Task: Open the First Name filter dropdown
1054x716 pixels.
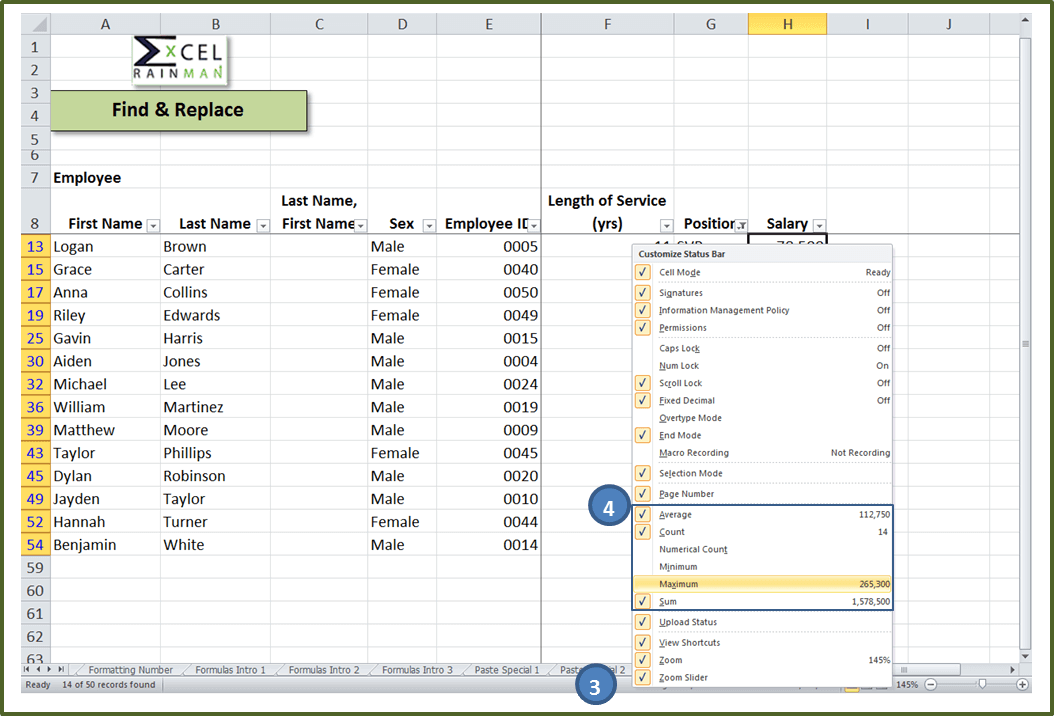Action: (153, 225)
